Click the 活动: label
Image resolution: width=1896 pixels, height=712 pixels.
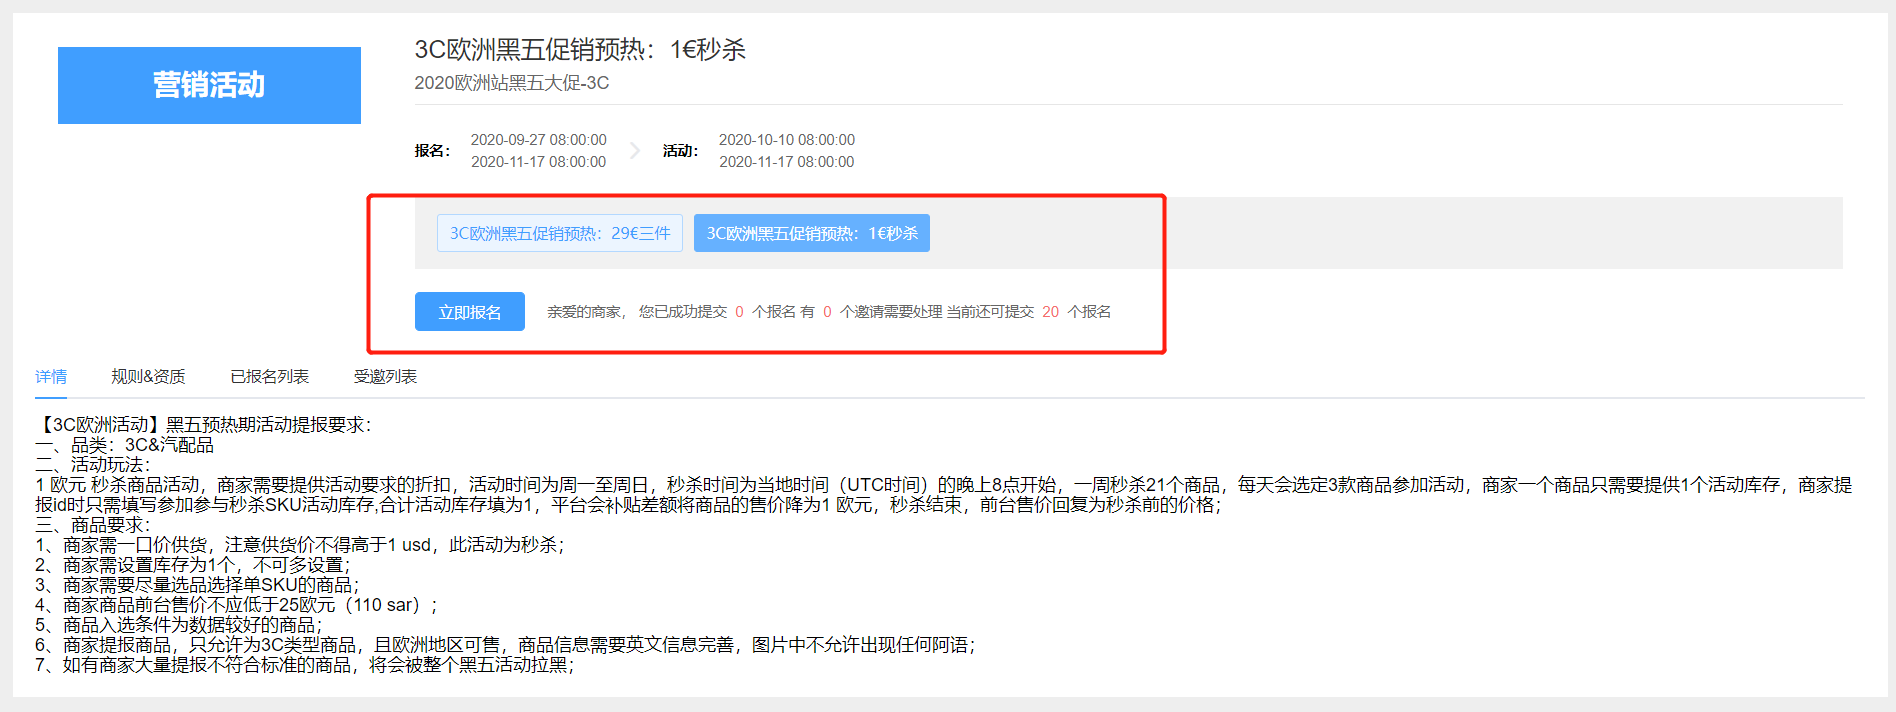click(x=680, y=151)
